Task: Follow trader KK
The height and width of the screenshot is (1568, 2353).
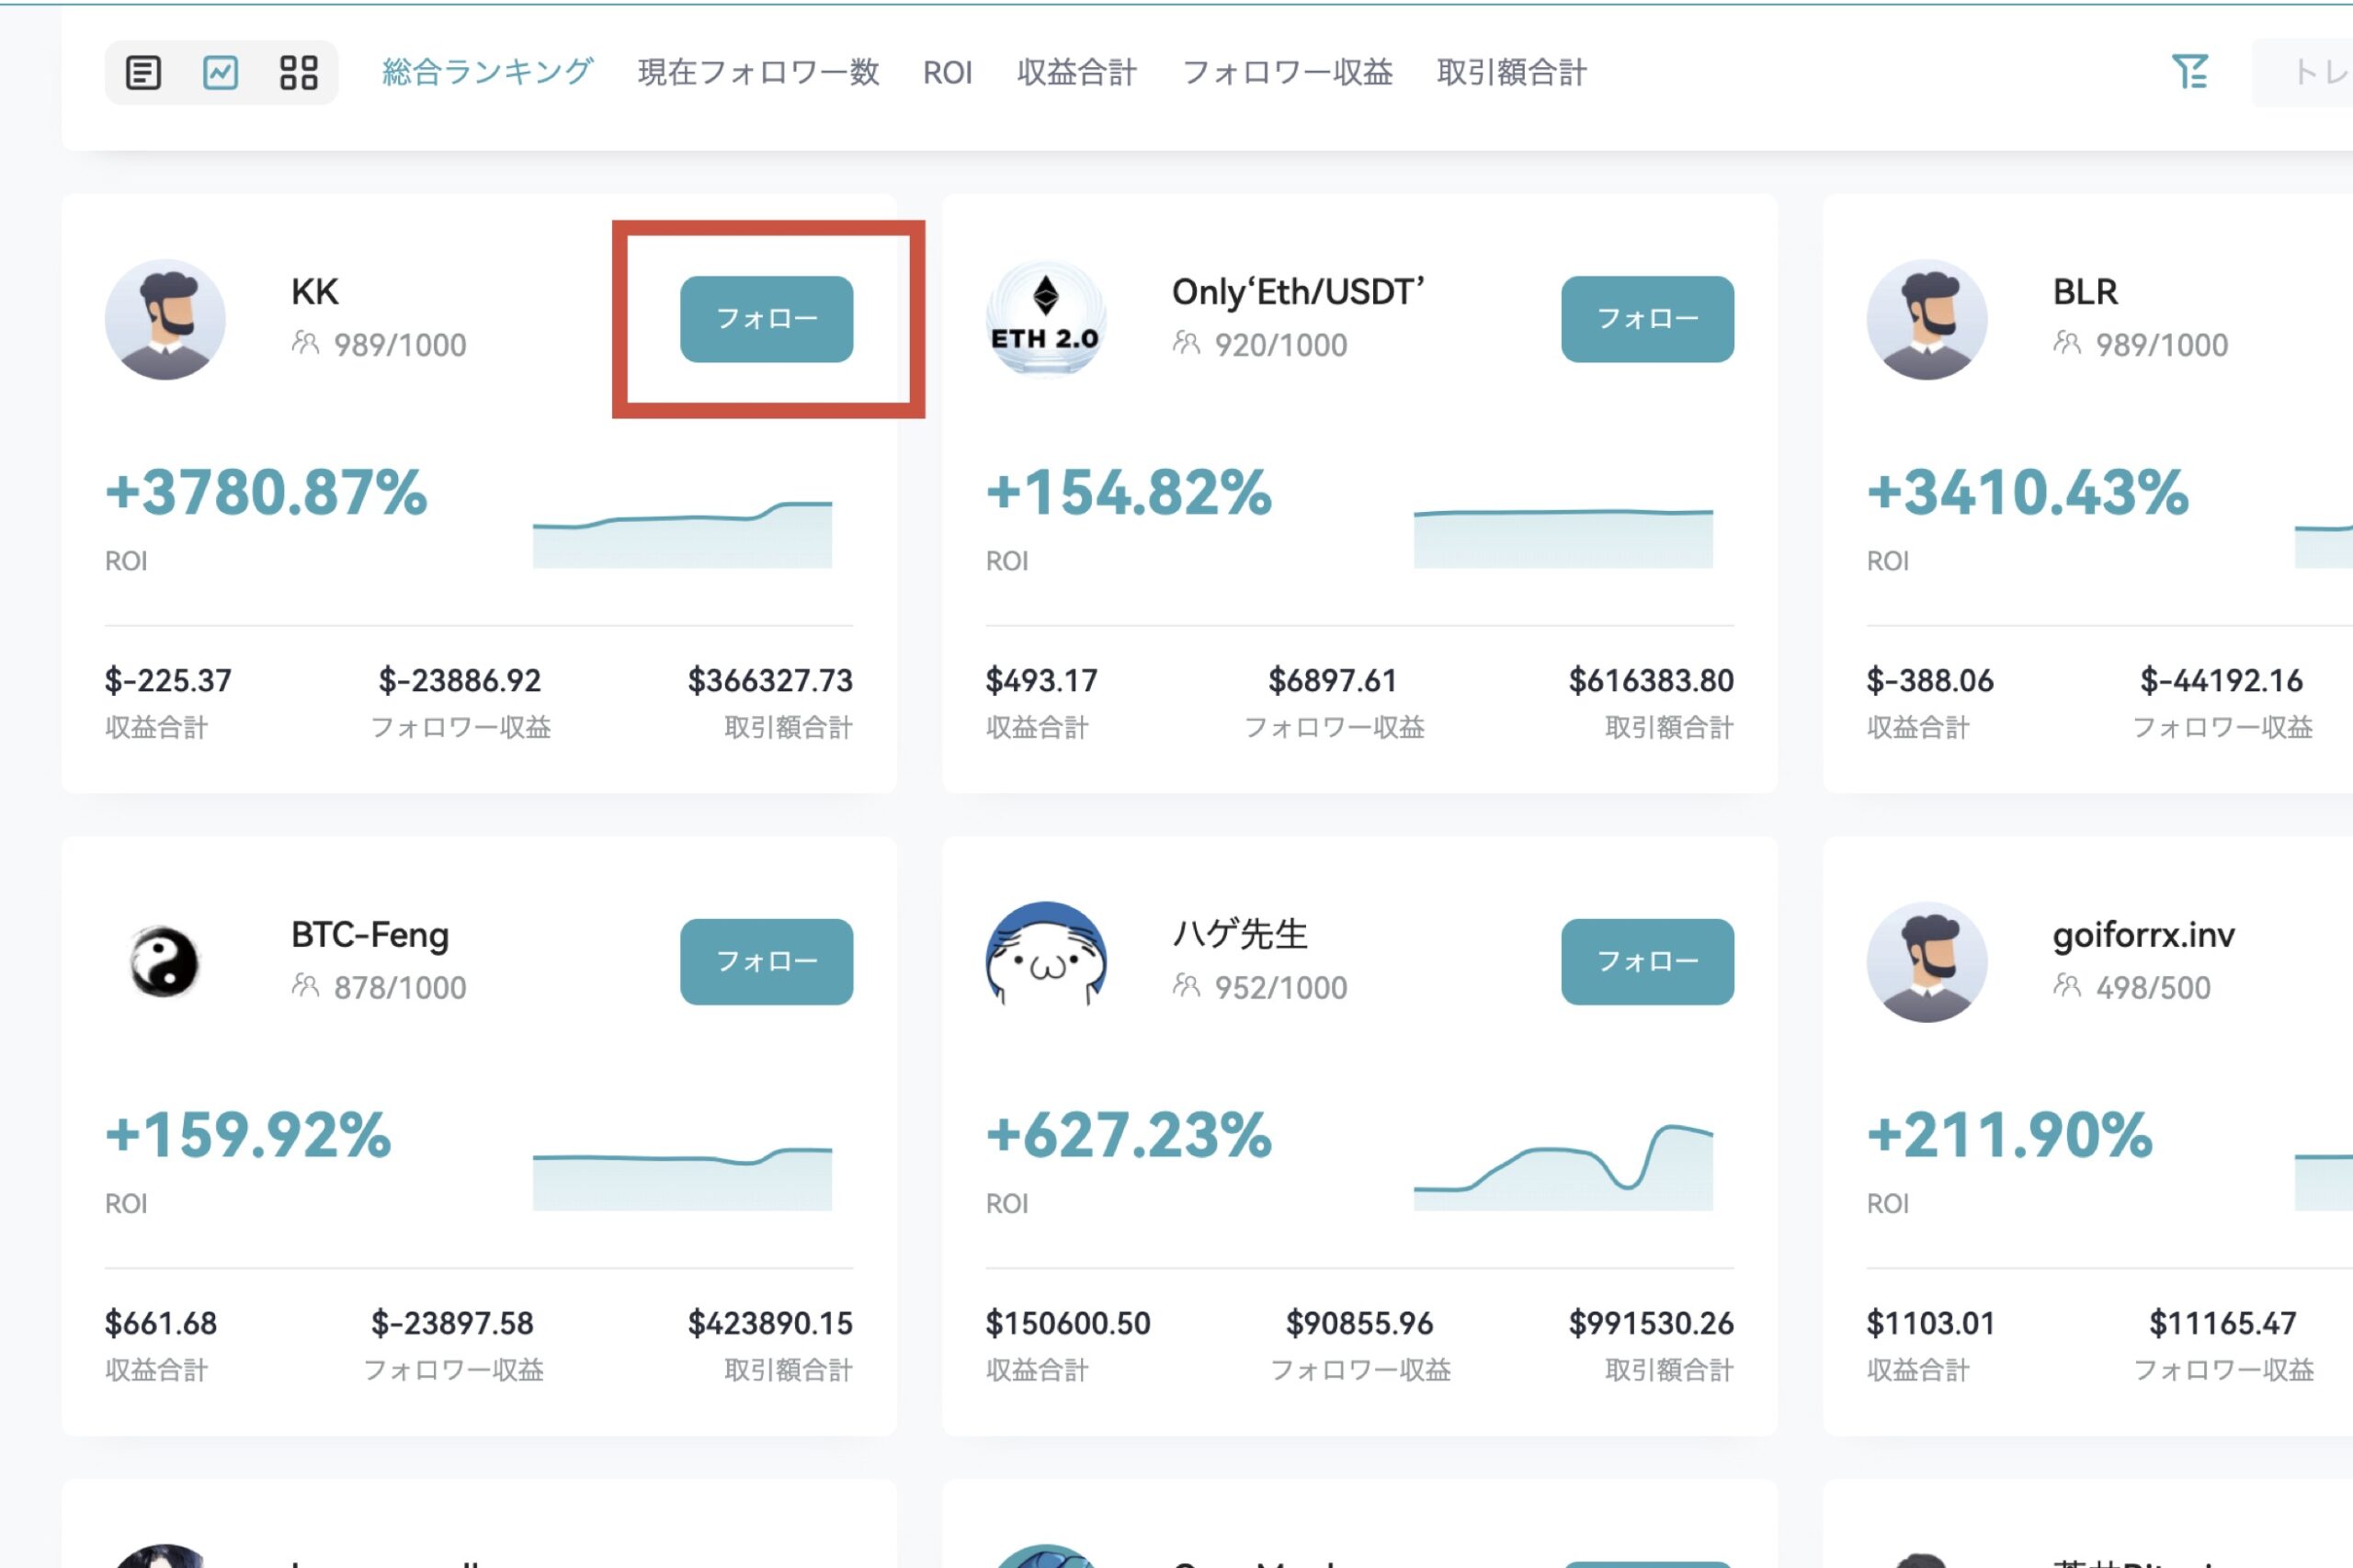Action: (x=767, y=318)
